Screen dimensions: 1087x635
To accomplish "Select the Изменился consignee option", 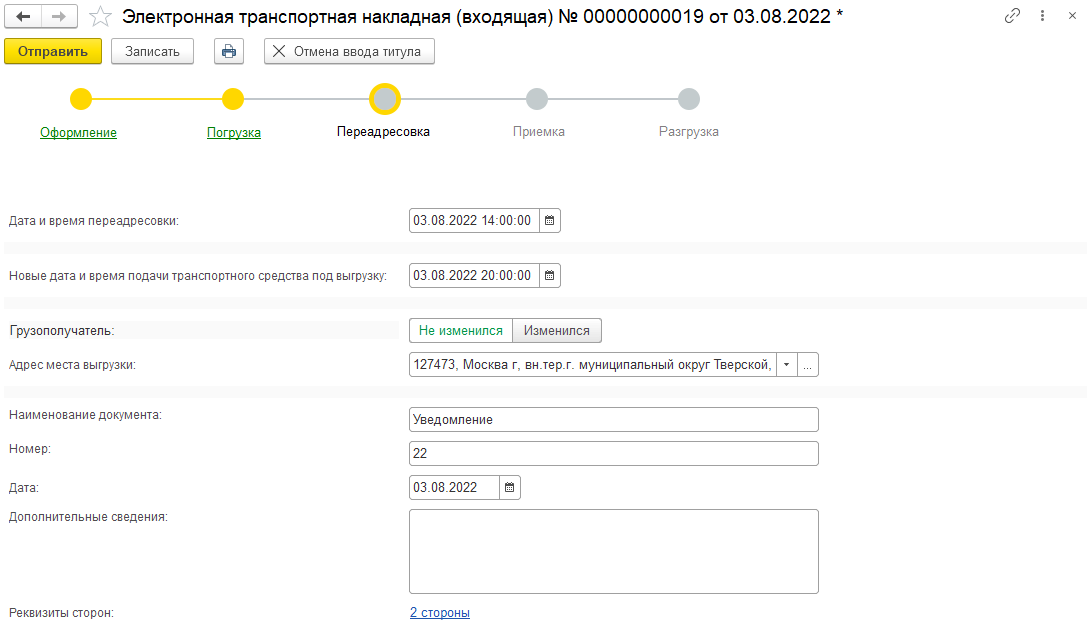I will pos(557,331).
